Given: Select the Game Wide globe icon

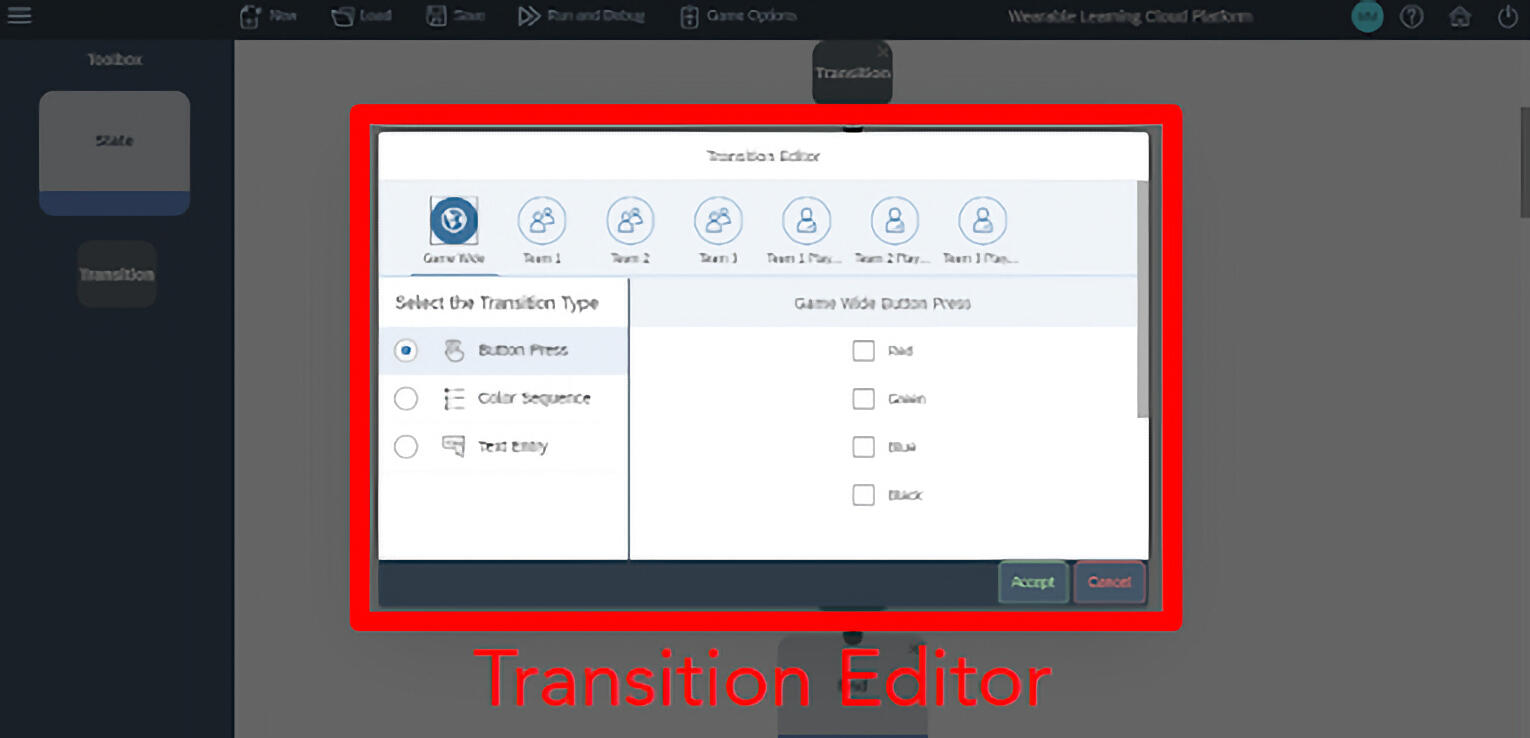Looking at the screenshot, I should 454,222.
